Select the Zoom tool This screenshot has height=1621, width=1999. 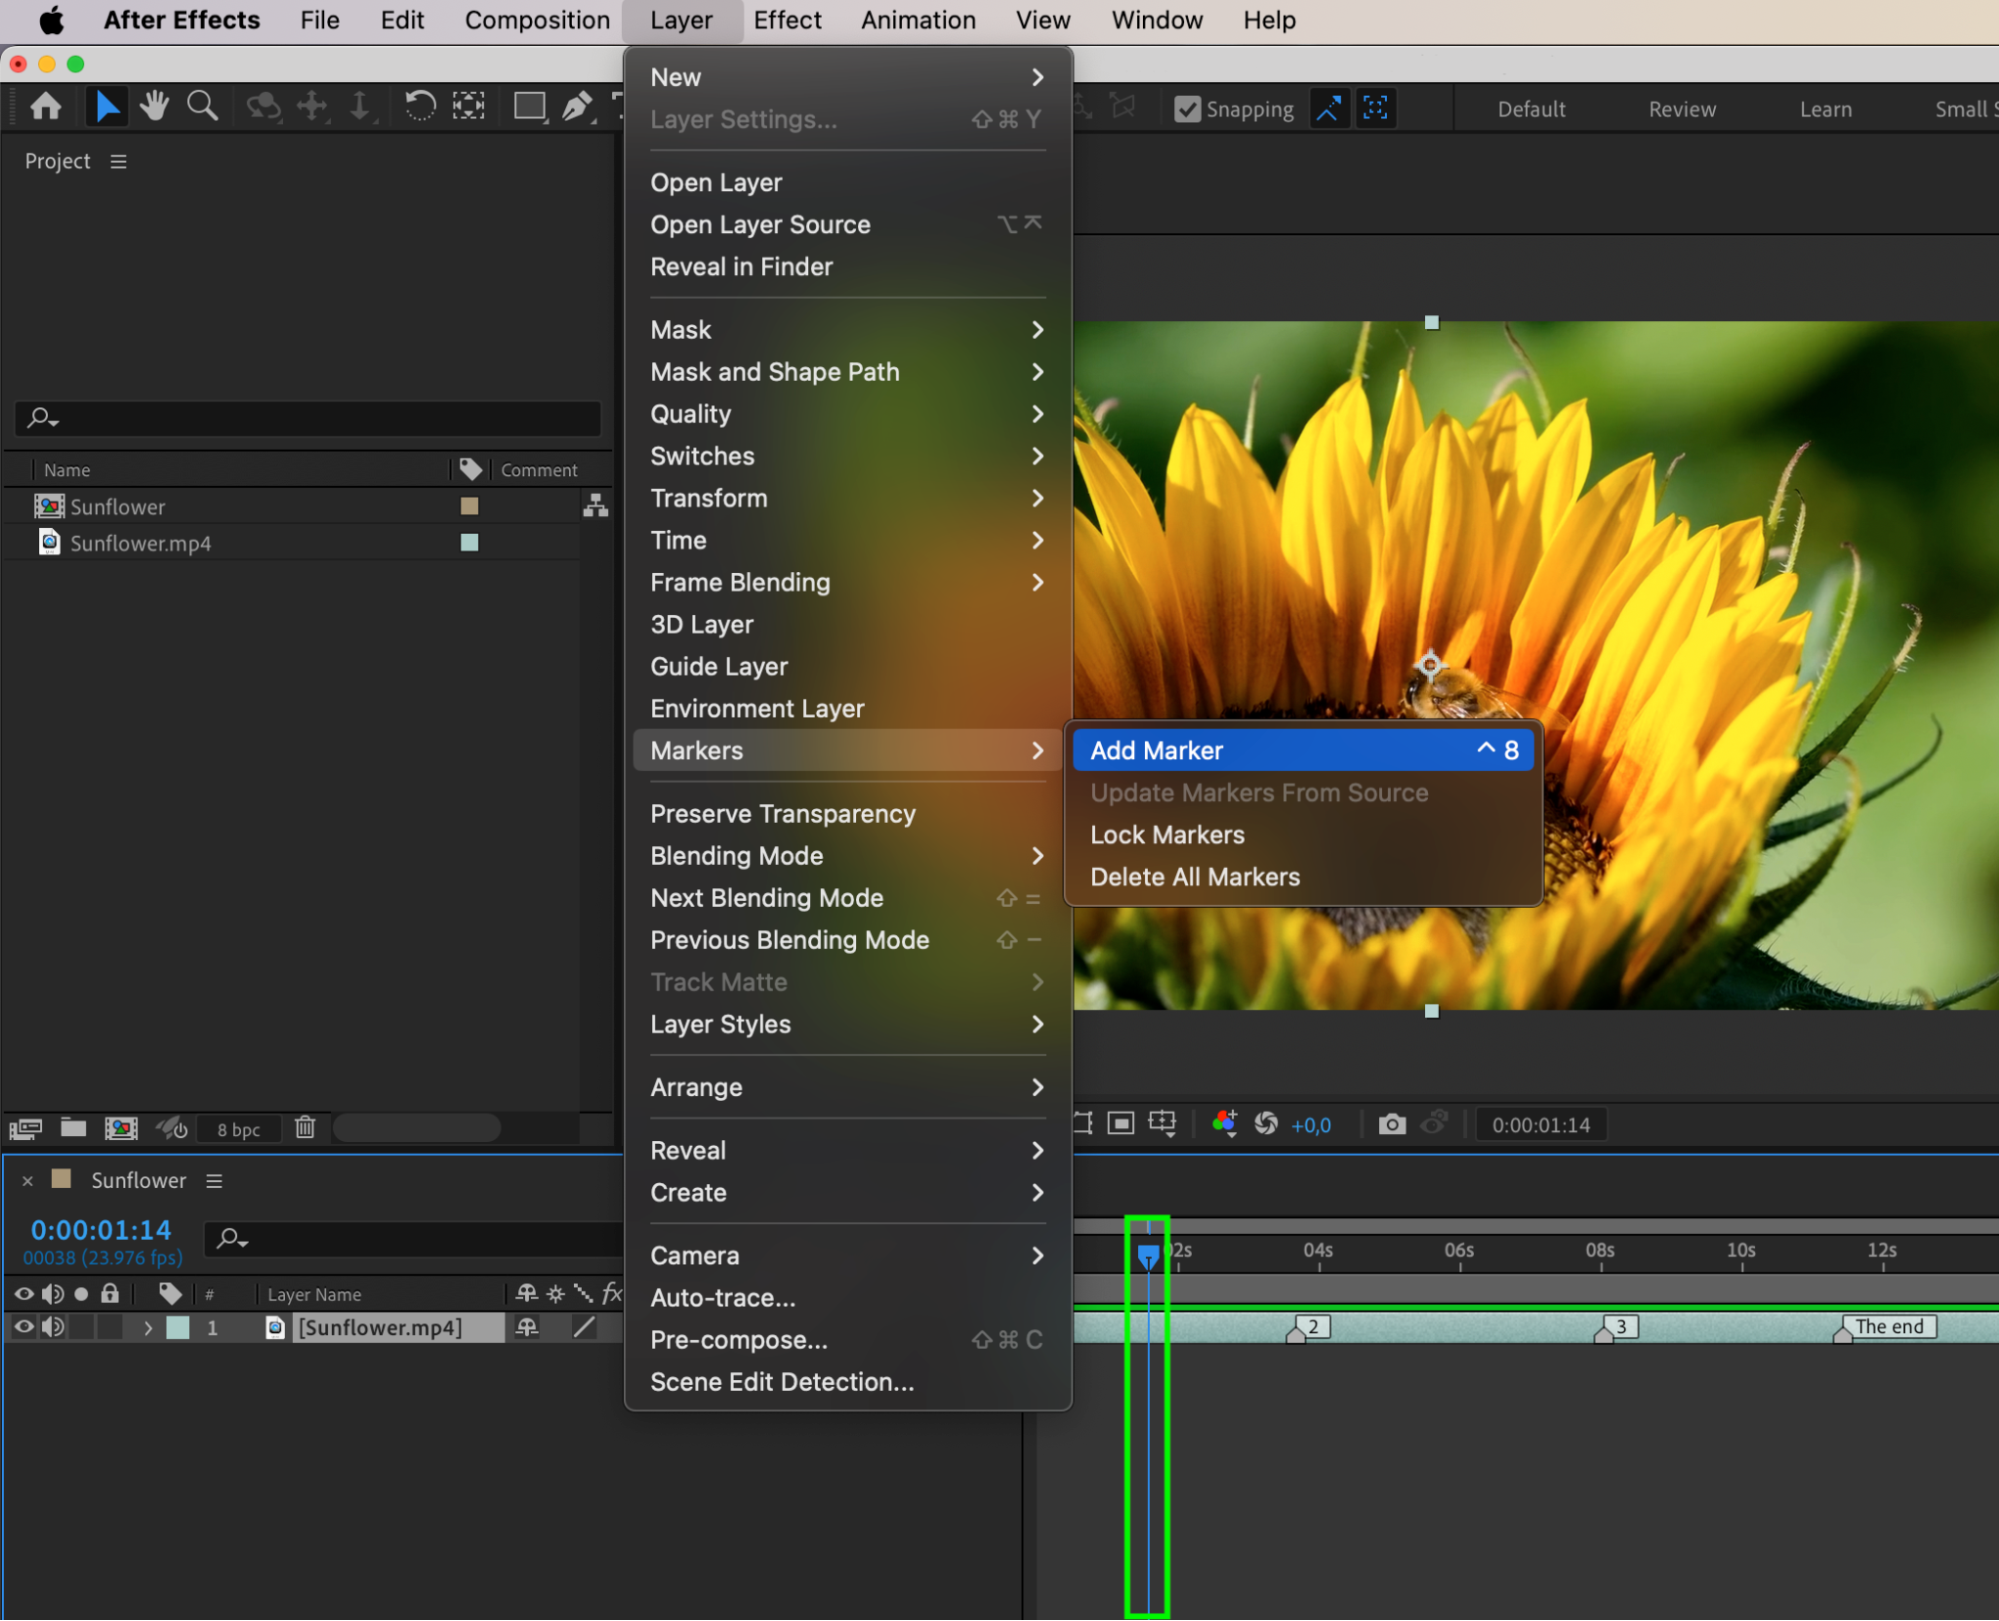[202, 106]
